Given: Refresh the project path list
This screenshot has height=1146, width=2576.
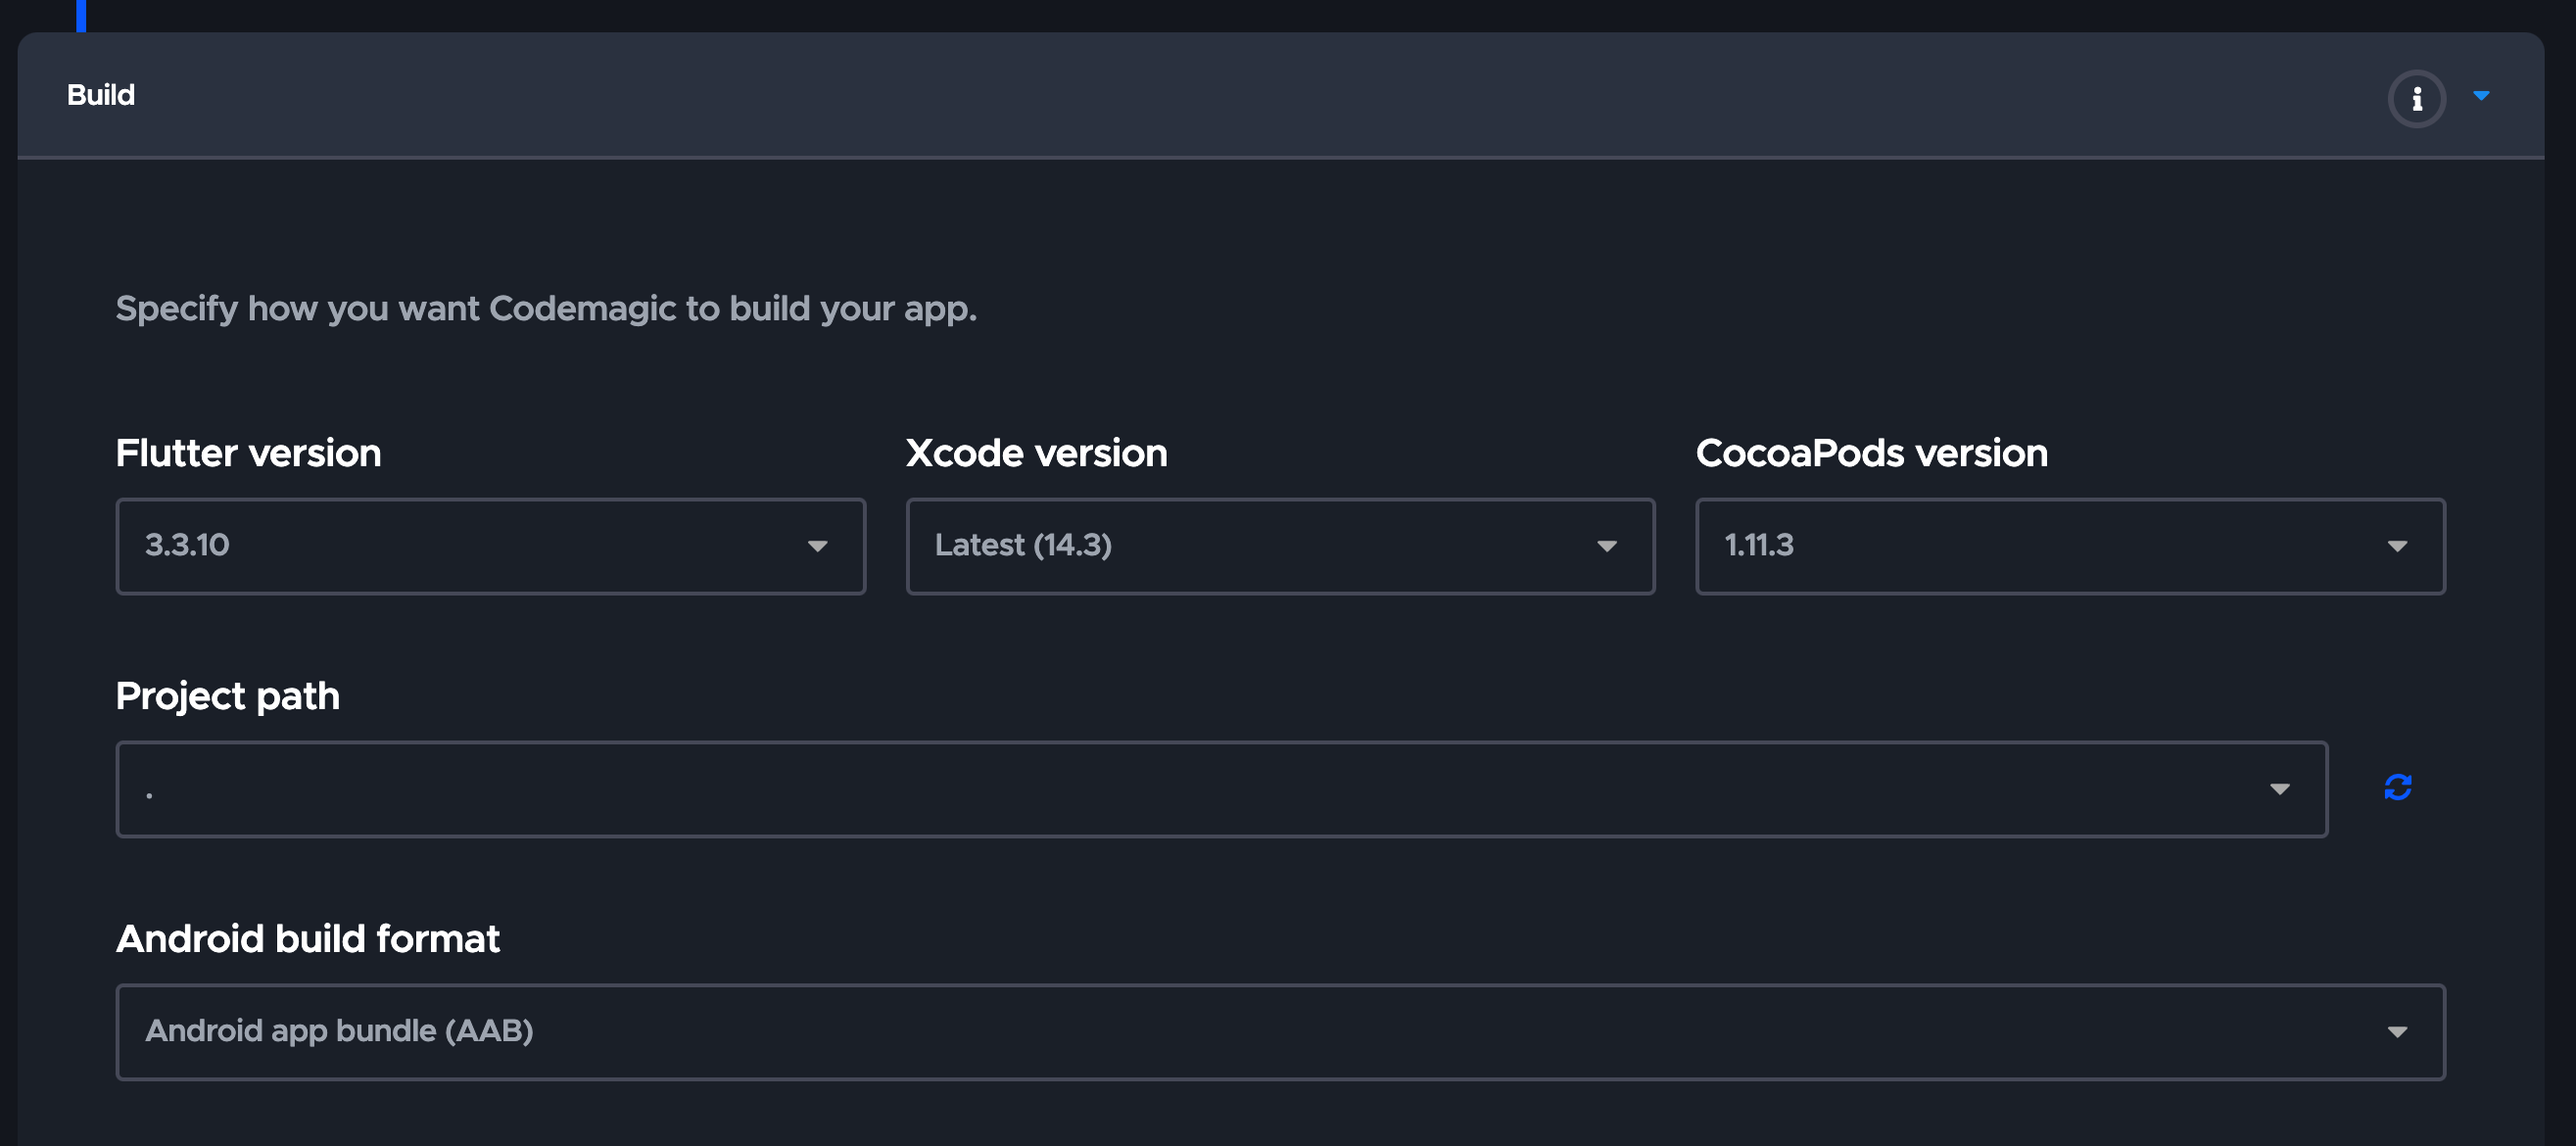Looking at the screenshot, I should click(2397, 787).
